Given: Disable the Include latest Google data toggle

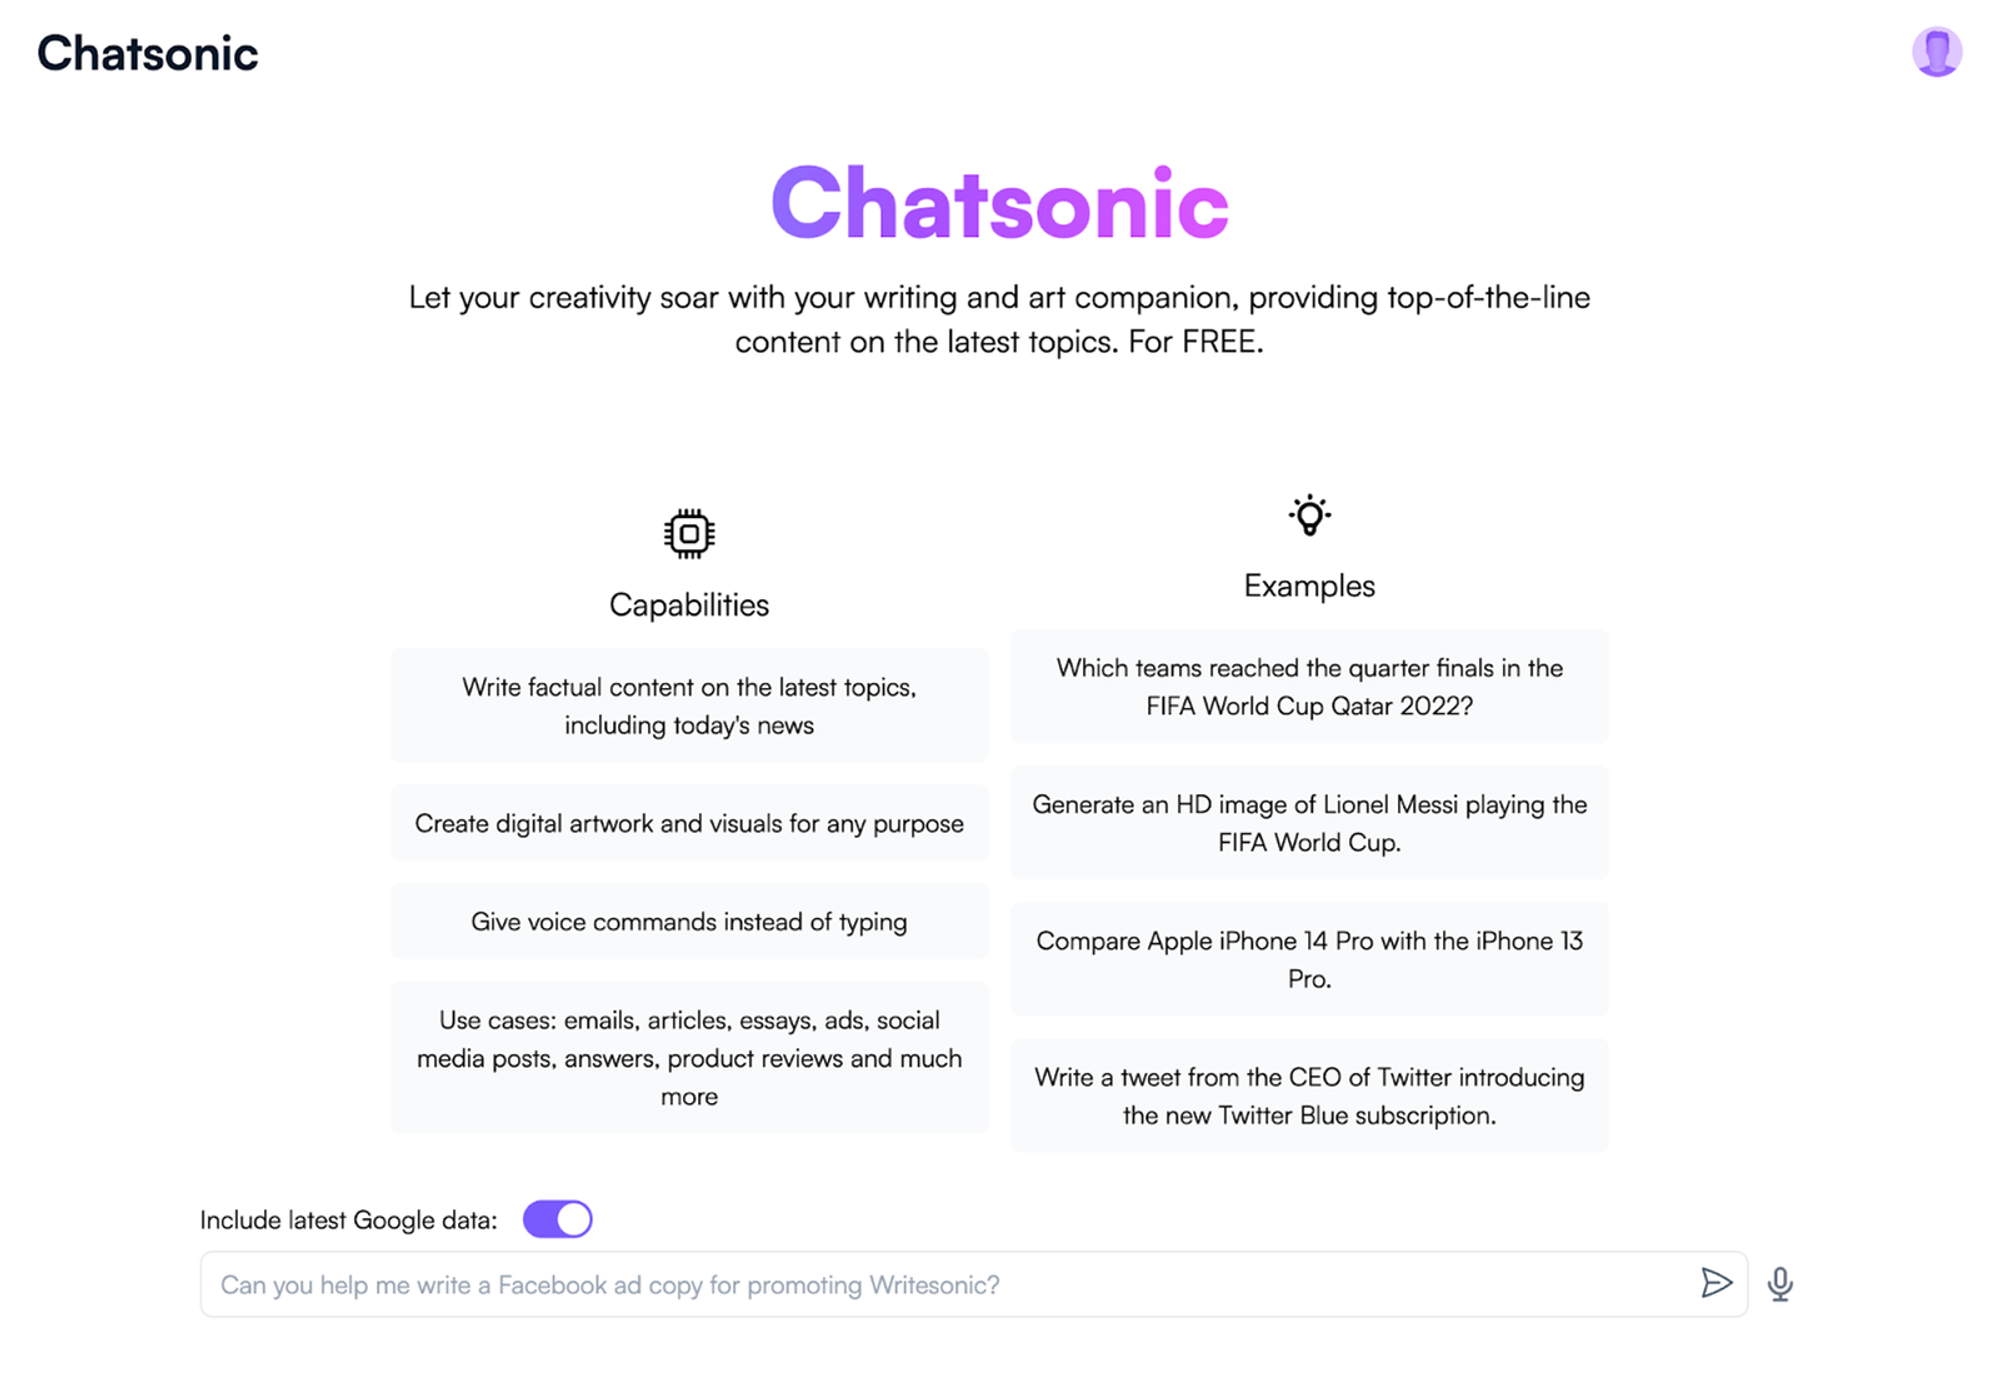Looking at the screenshot, I should coord(556,1219).
